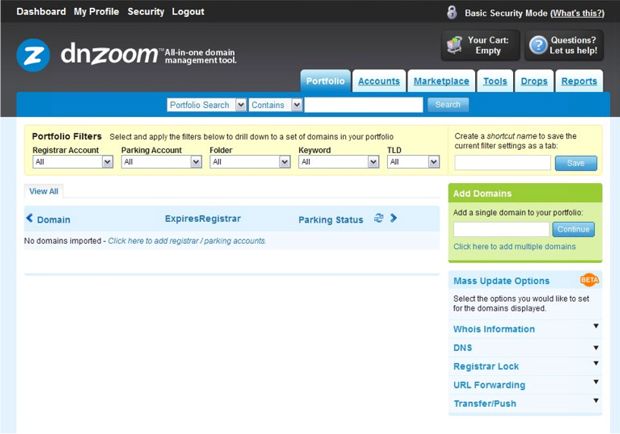
Task: Open the Portfolio Search dropdown
Action: click(x=206, y=105)
